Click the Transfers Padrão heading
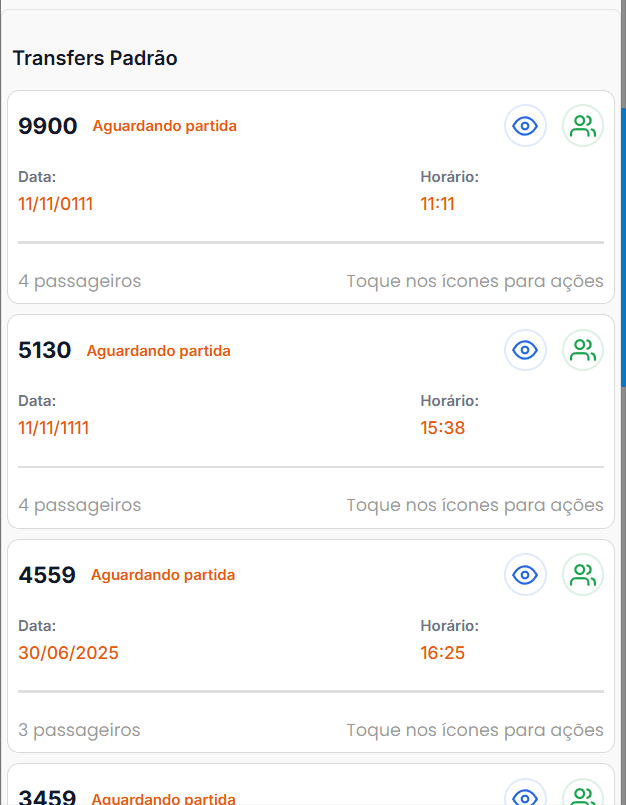 click(95, 58)
